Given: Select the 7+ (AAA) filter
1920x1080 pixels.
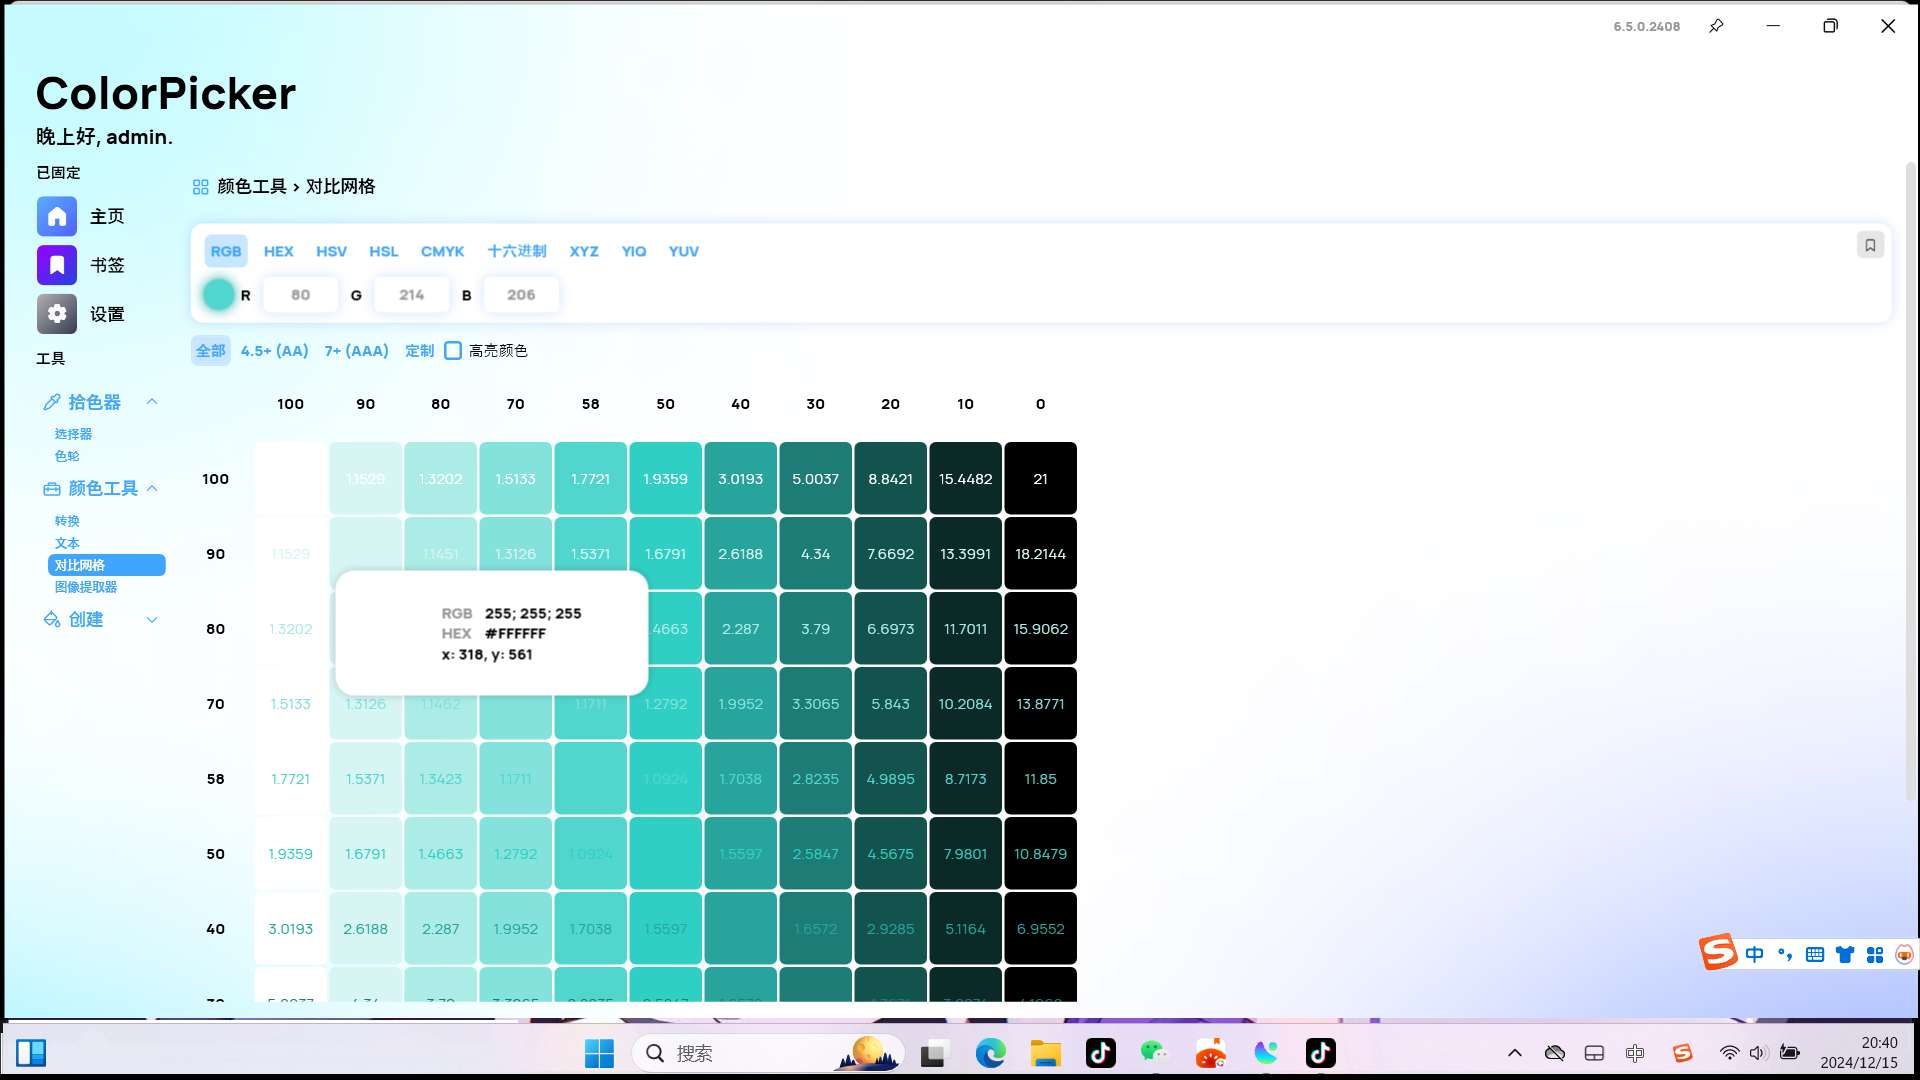Looking at the screenshot, I should pyautogui.click(x=357, y=351).
